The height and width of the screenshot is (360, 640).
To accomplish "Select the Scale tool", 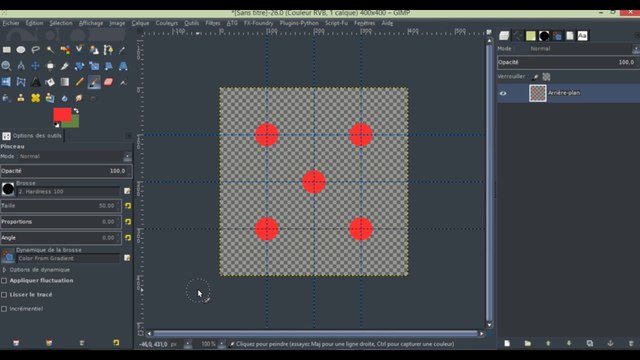I will (x=94, y=66).
